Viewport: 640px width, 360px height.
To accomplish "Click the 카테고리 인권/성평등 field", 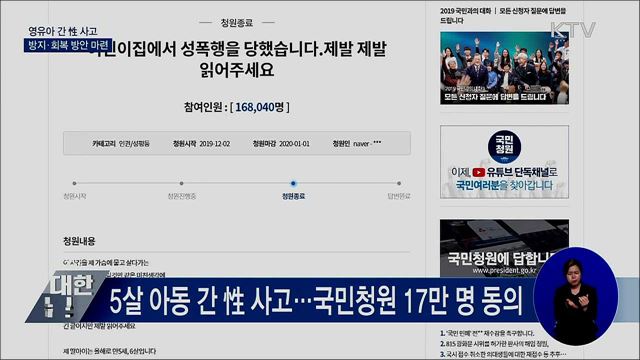I will click(121, 144).
